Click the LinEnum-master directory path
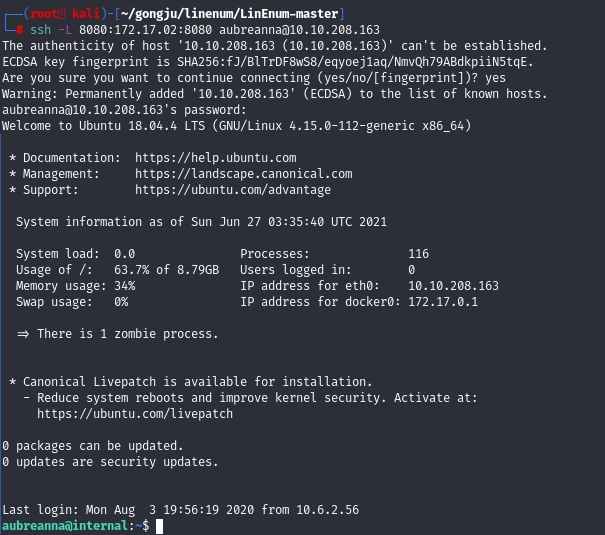 [229, 14]
